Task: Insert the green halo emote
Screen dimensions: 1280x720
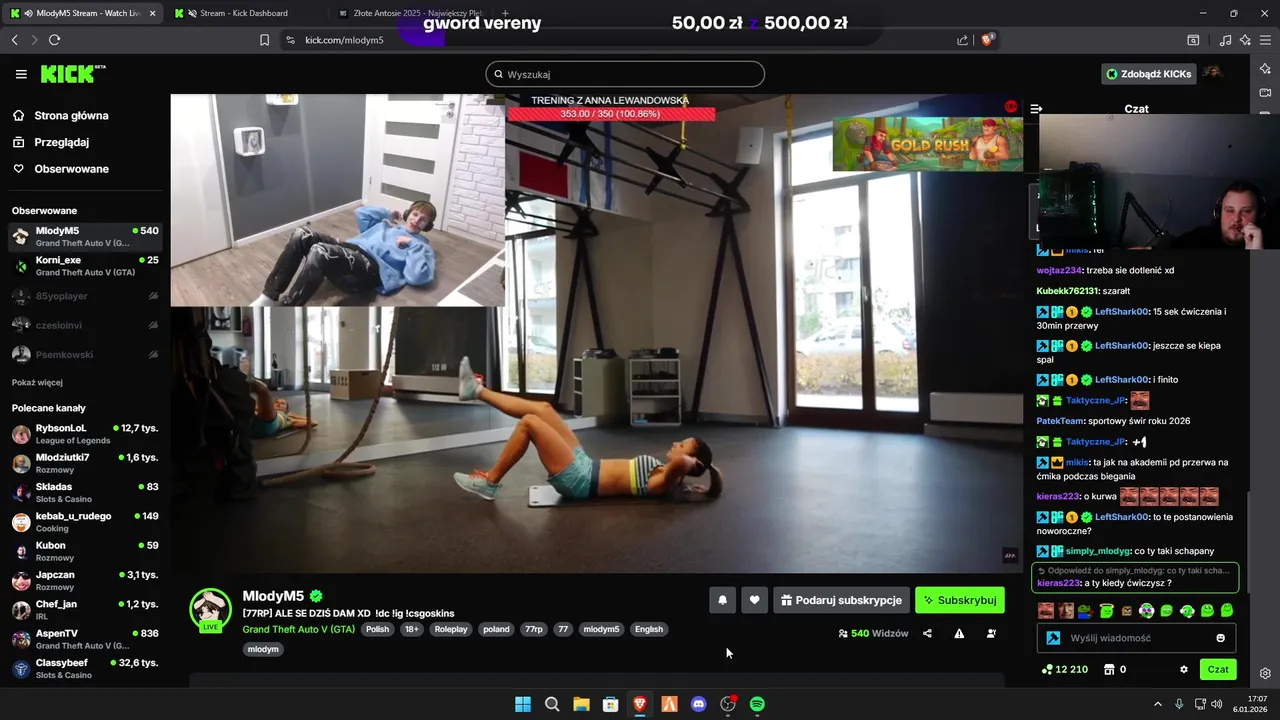Action: tap(1106, 611)
